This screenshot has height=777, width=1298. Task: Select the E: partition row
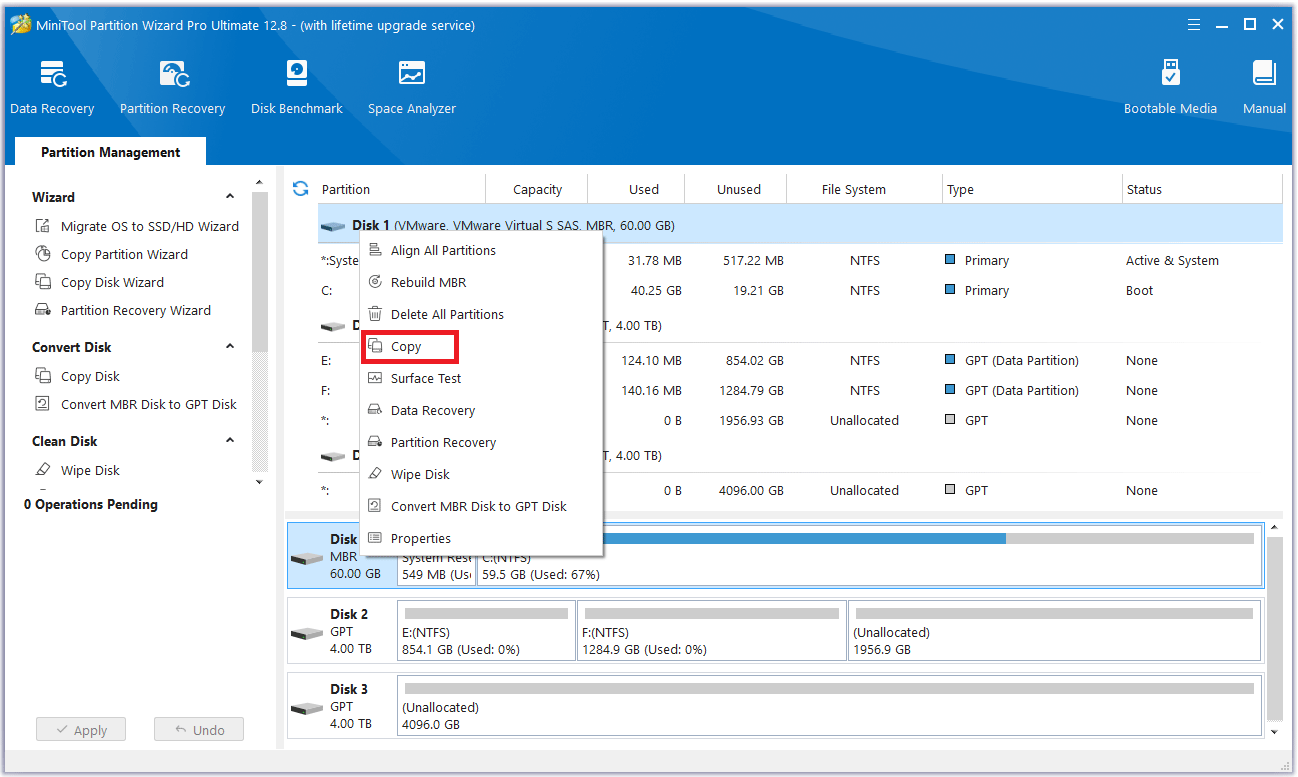800,360
